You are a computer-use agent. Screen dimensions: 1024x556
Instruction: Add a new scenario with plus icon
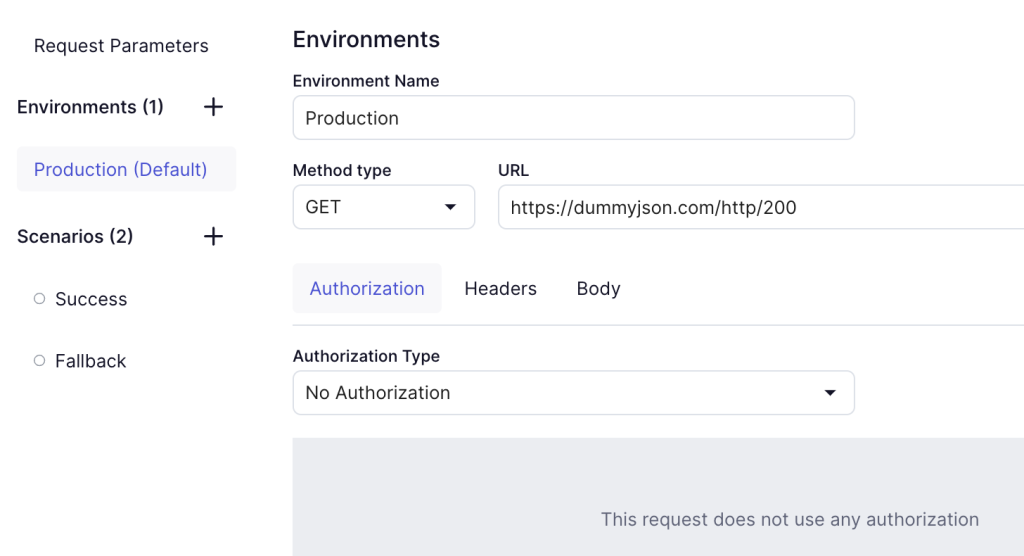coord(213,236)
